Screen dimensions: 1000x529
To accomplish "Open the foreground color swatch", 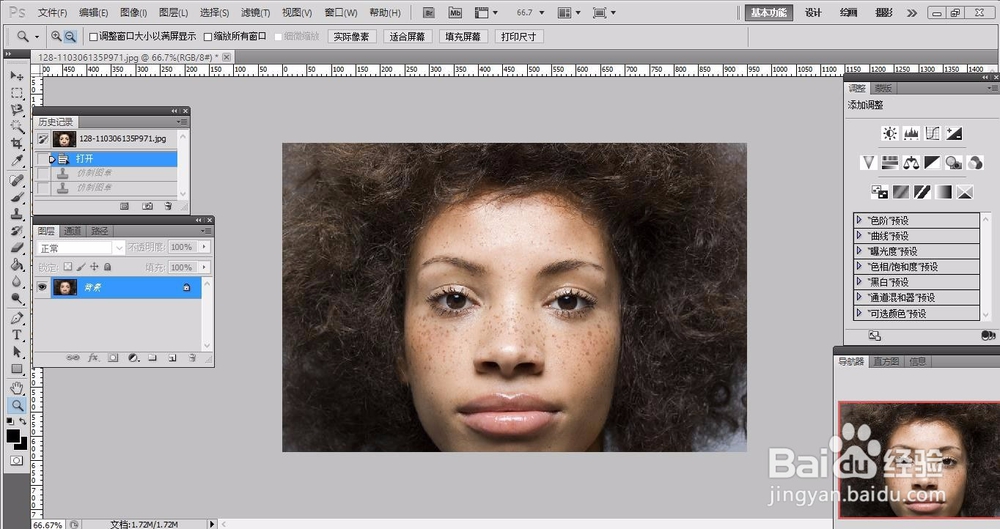I will 13,436.
